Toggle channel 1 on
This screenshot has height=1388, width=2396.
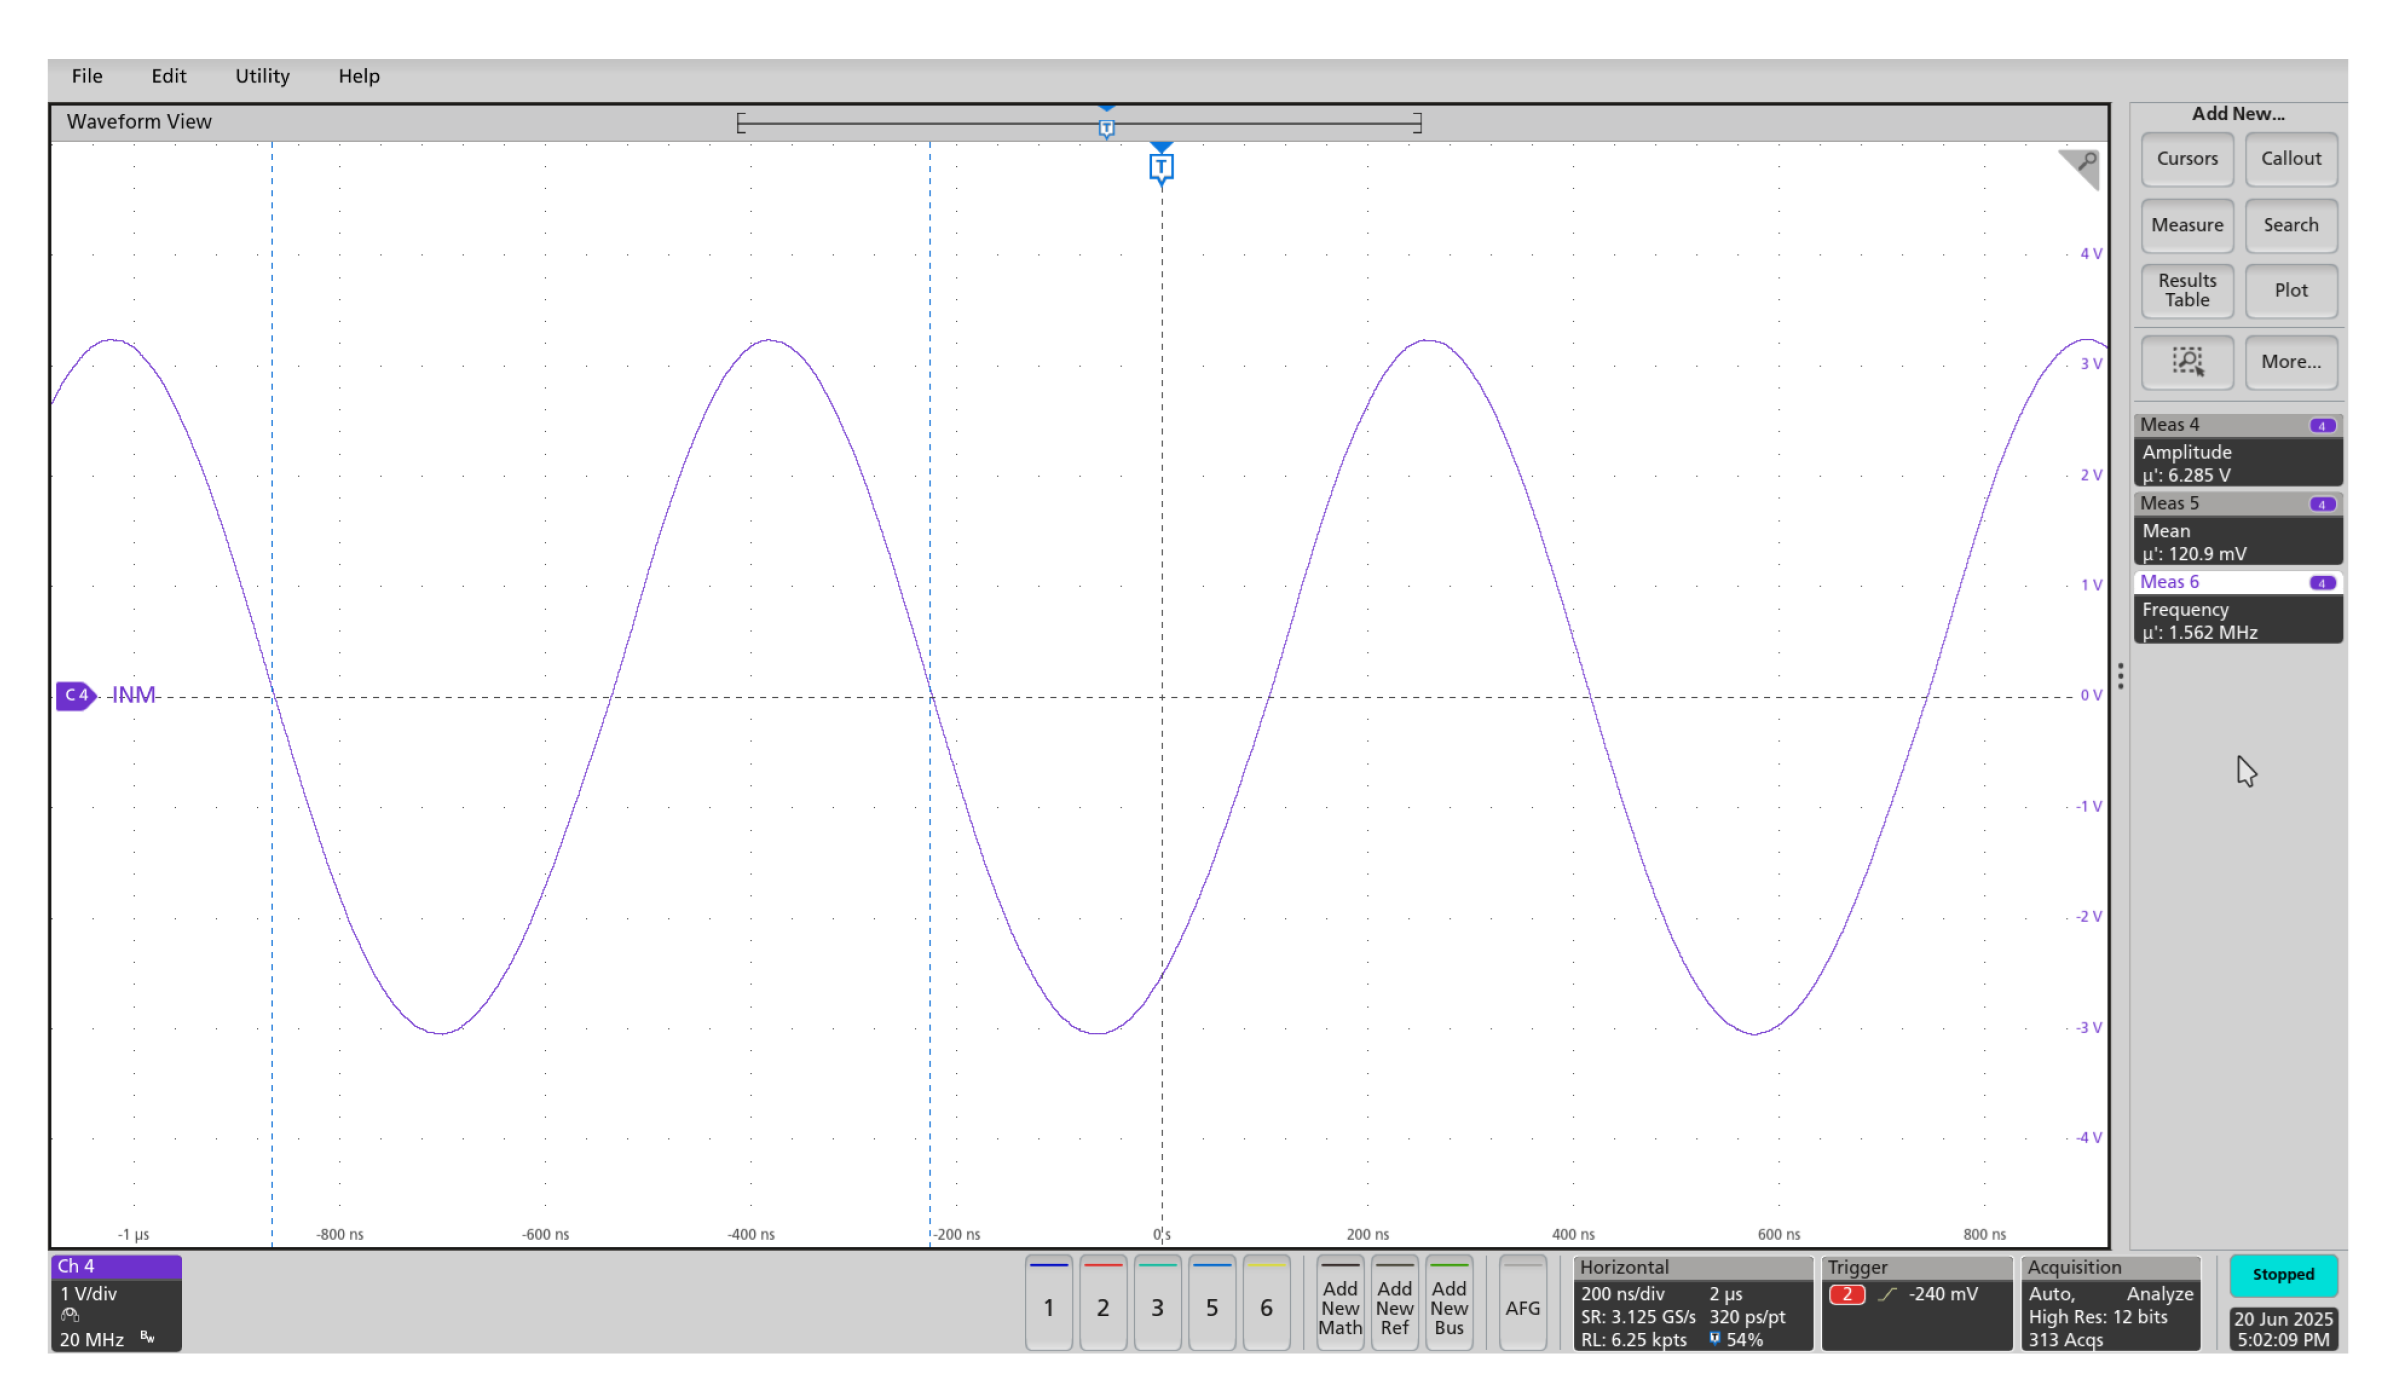[x=1048, y=1306]
